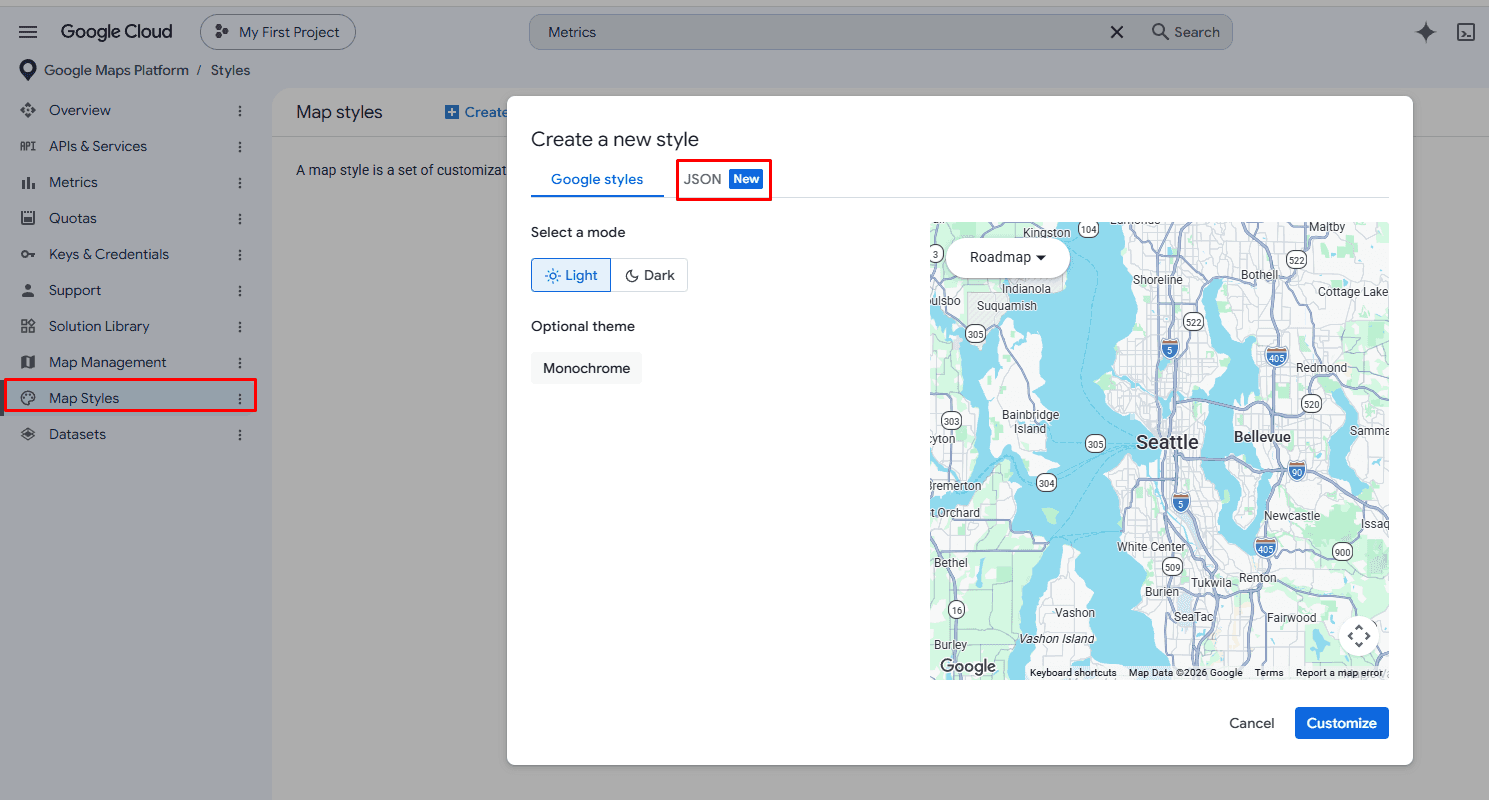Open Support in the sidebar
Image resolution: width=1489 pixels, height=800 pixels.
75,290
